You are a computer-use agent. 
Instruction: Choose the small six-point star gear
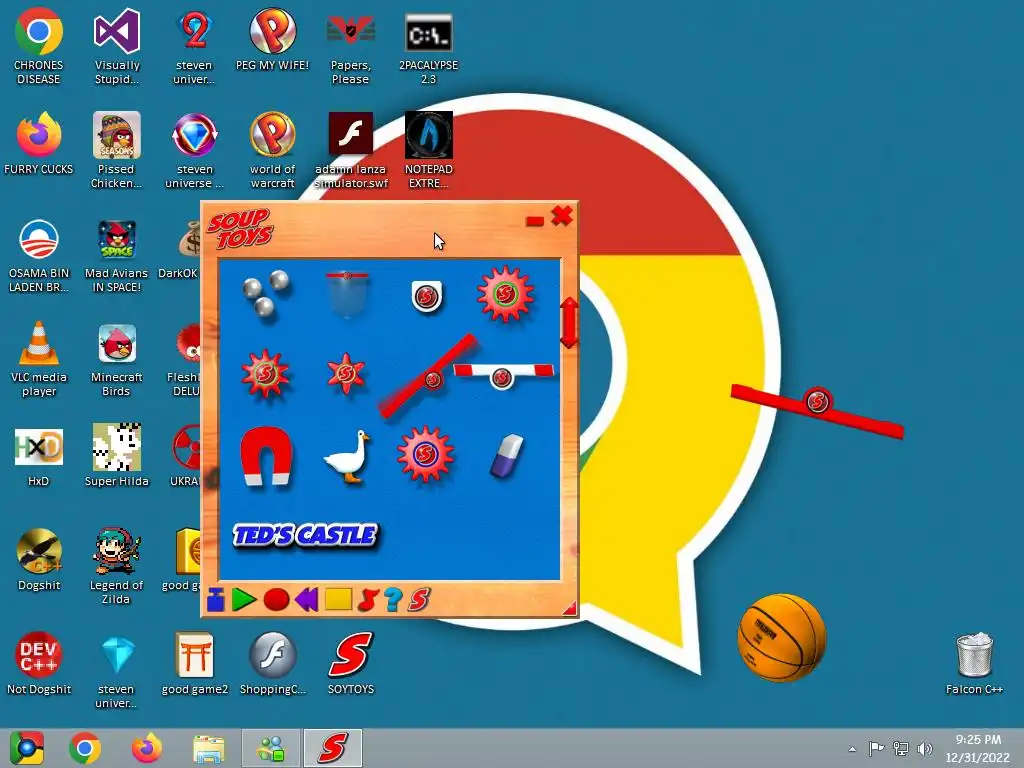(x=345, y=374)
